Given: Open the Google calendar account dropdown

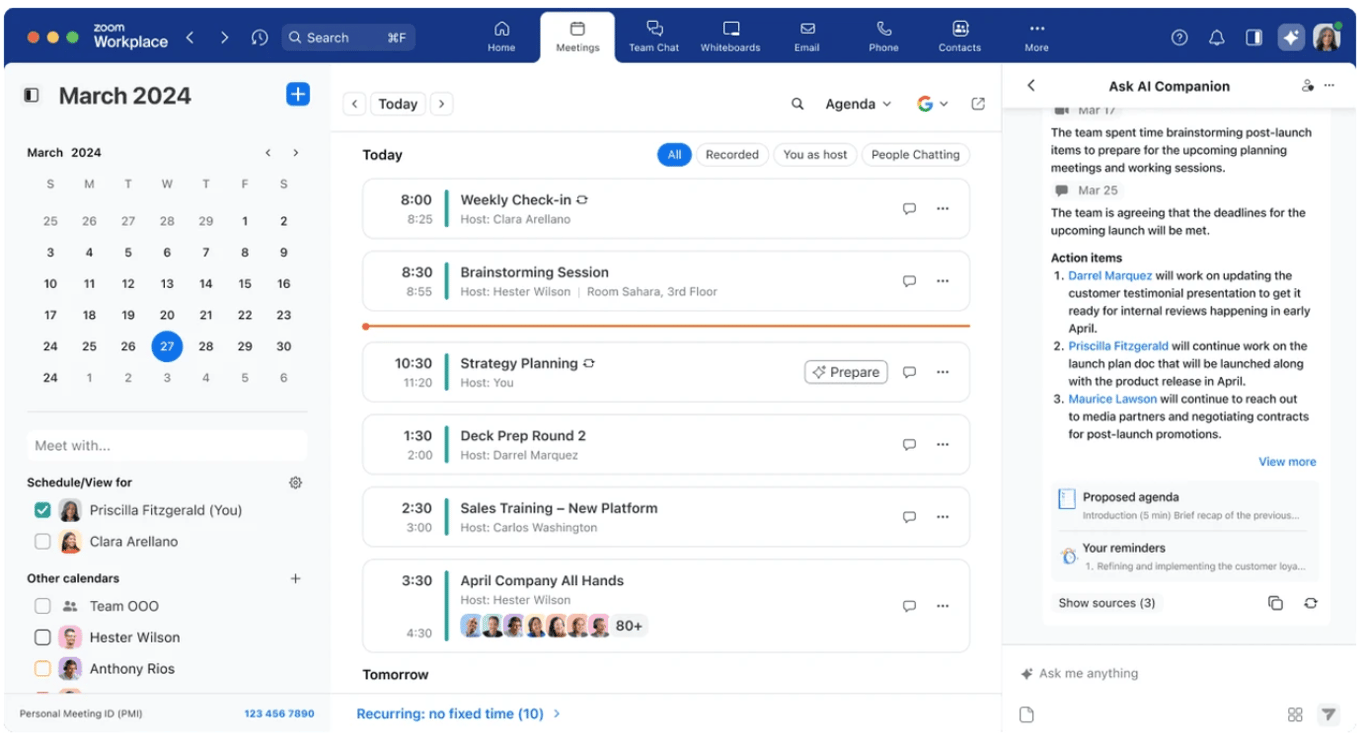Looking at the screenshot, I should point(932,104).
